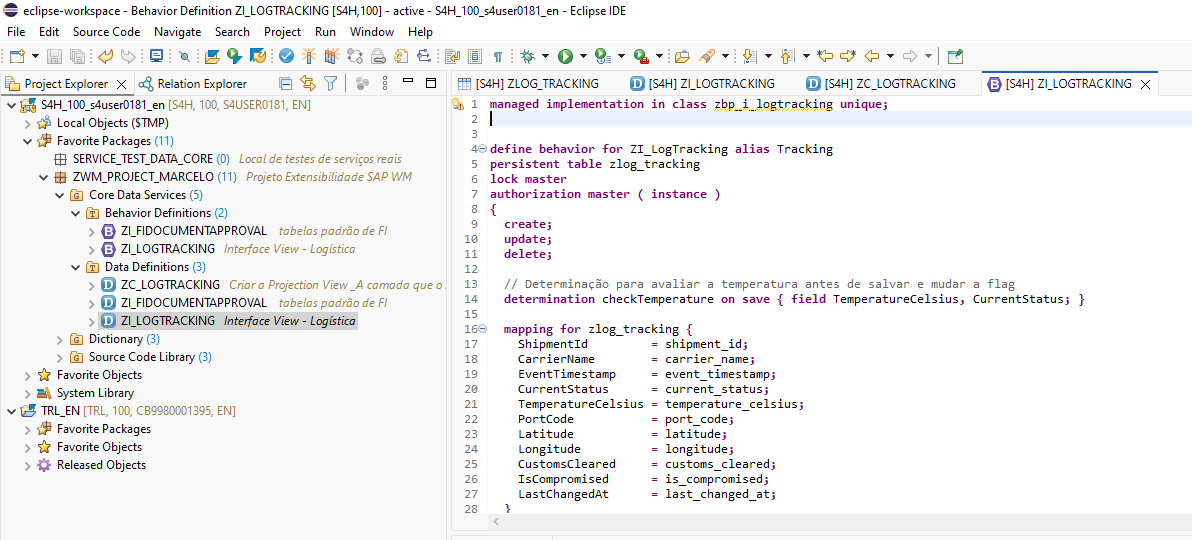Click the Save floppy disk icon
The height and width of the screenshot is (540, 1192).
pyautogui.click(x=54, y=57)
